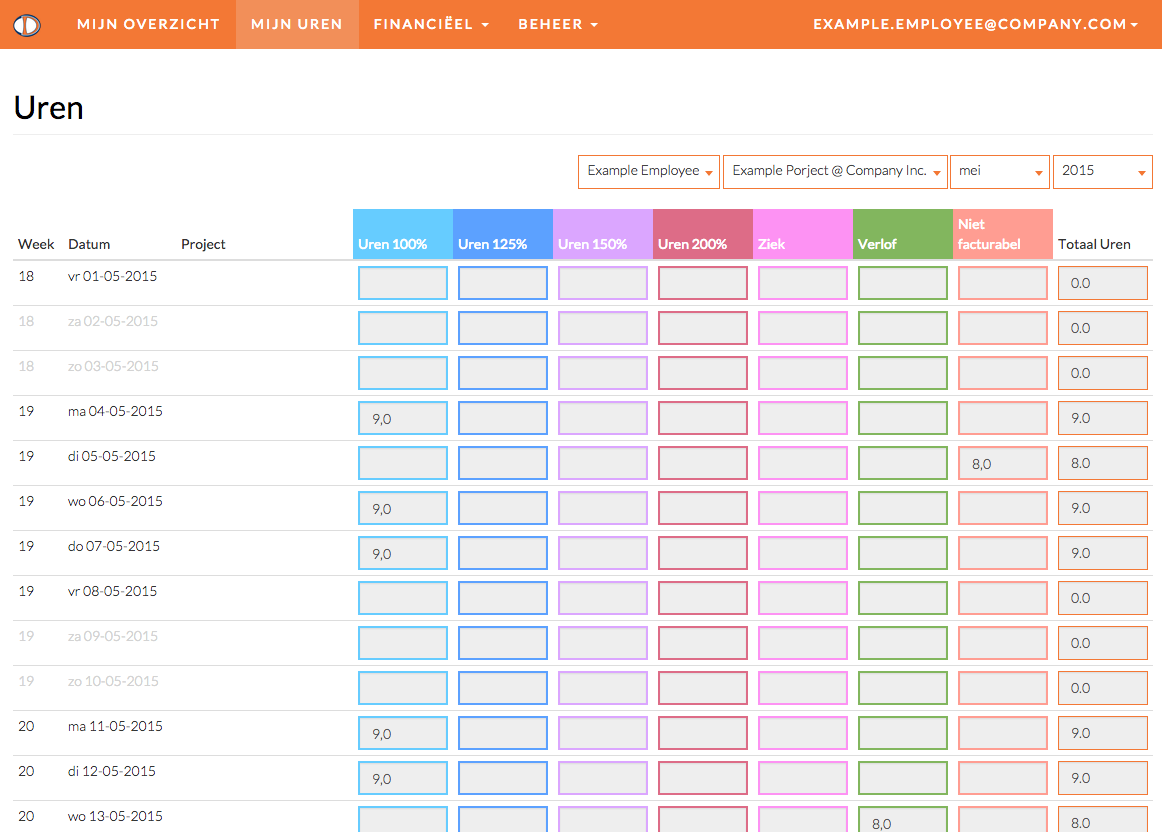Click the Verlof field for wo 13-05-2015
The image size is (1162, 832).
pos(903,820)
